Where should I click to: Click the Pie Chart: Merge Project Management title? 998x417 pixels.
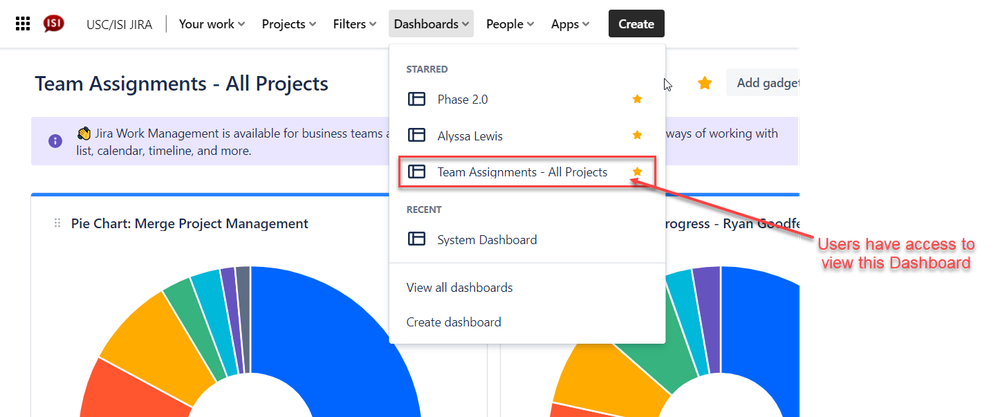(190, 223)
